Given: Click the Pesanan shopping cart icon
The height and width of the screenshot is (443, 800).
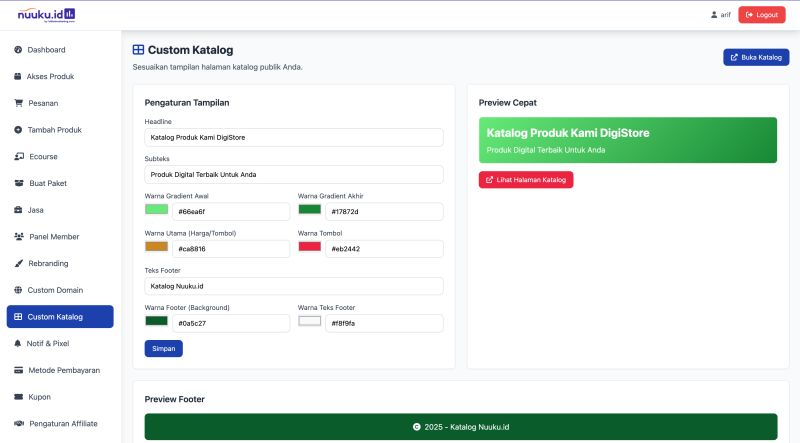Looking at the screenshot, I should (x=18, y=103).
